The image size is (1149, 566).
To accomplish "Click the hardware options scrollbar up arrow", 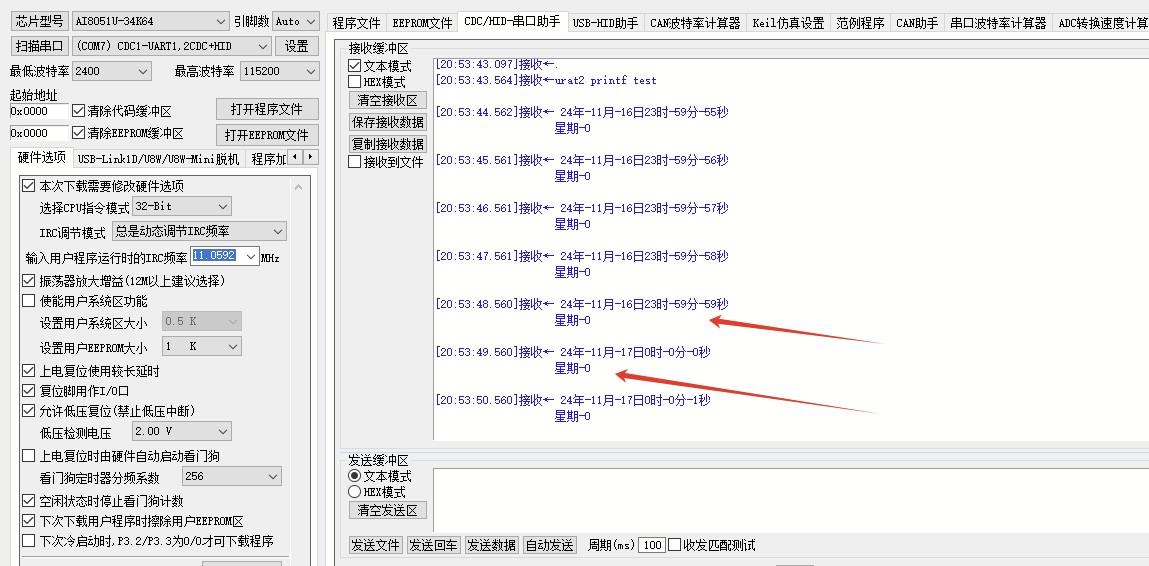I will tap(298, 187).
